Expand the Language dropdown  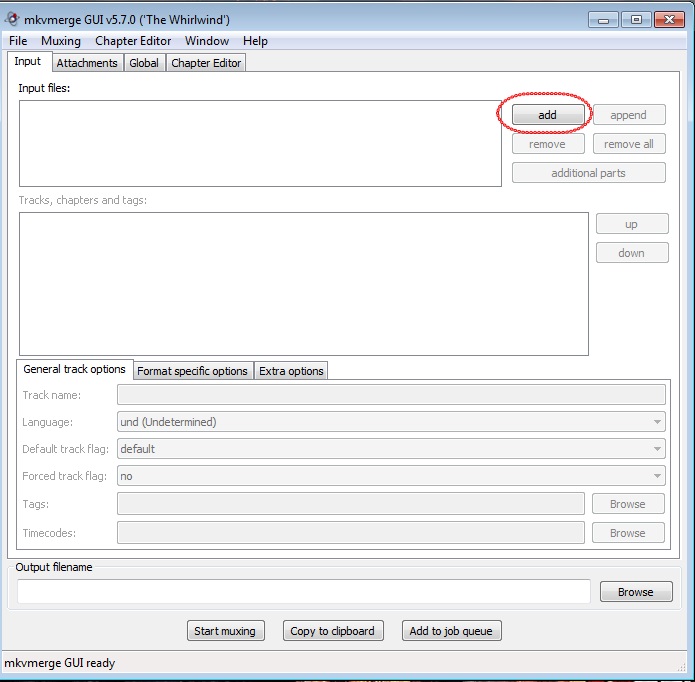point(391,422)
